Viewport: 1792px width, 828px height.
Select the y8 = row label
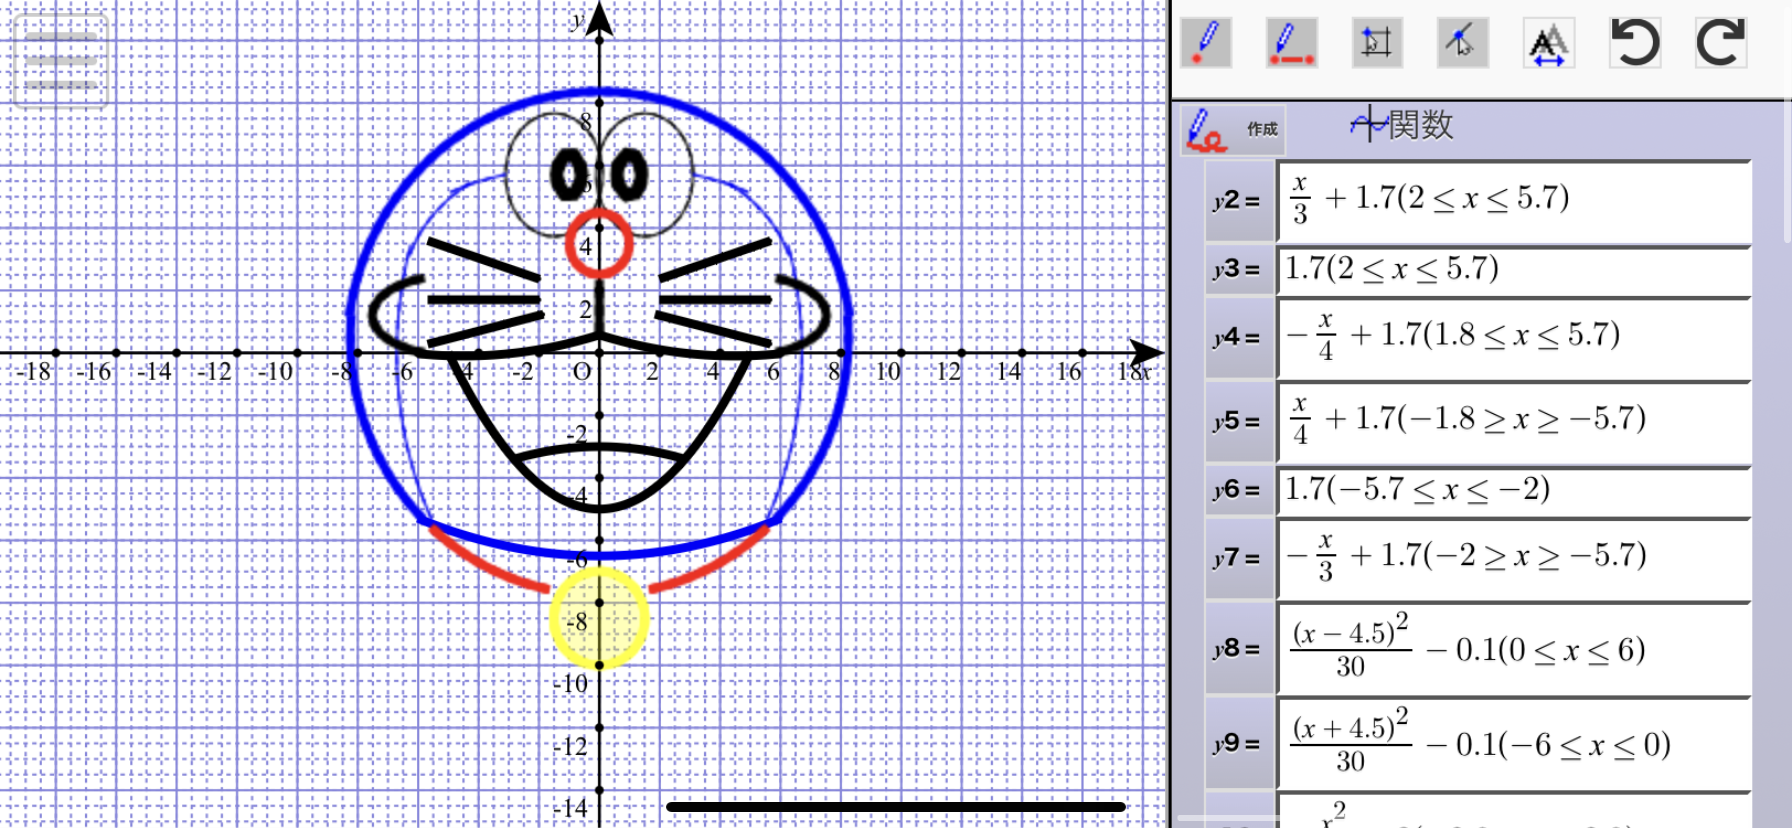tap(1239, 649)
